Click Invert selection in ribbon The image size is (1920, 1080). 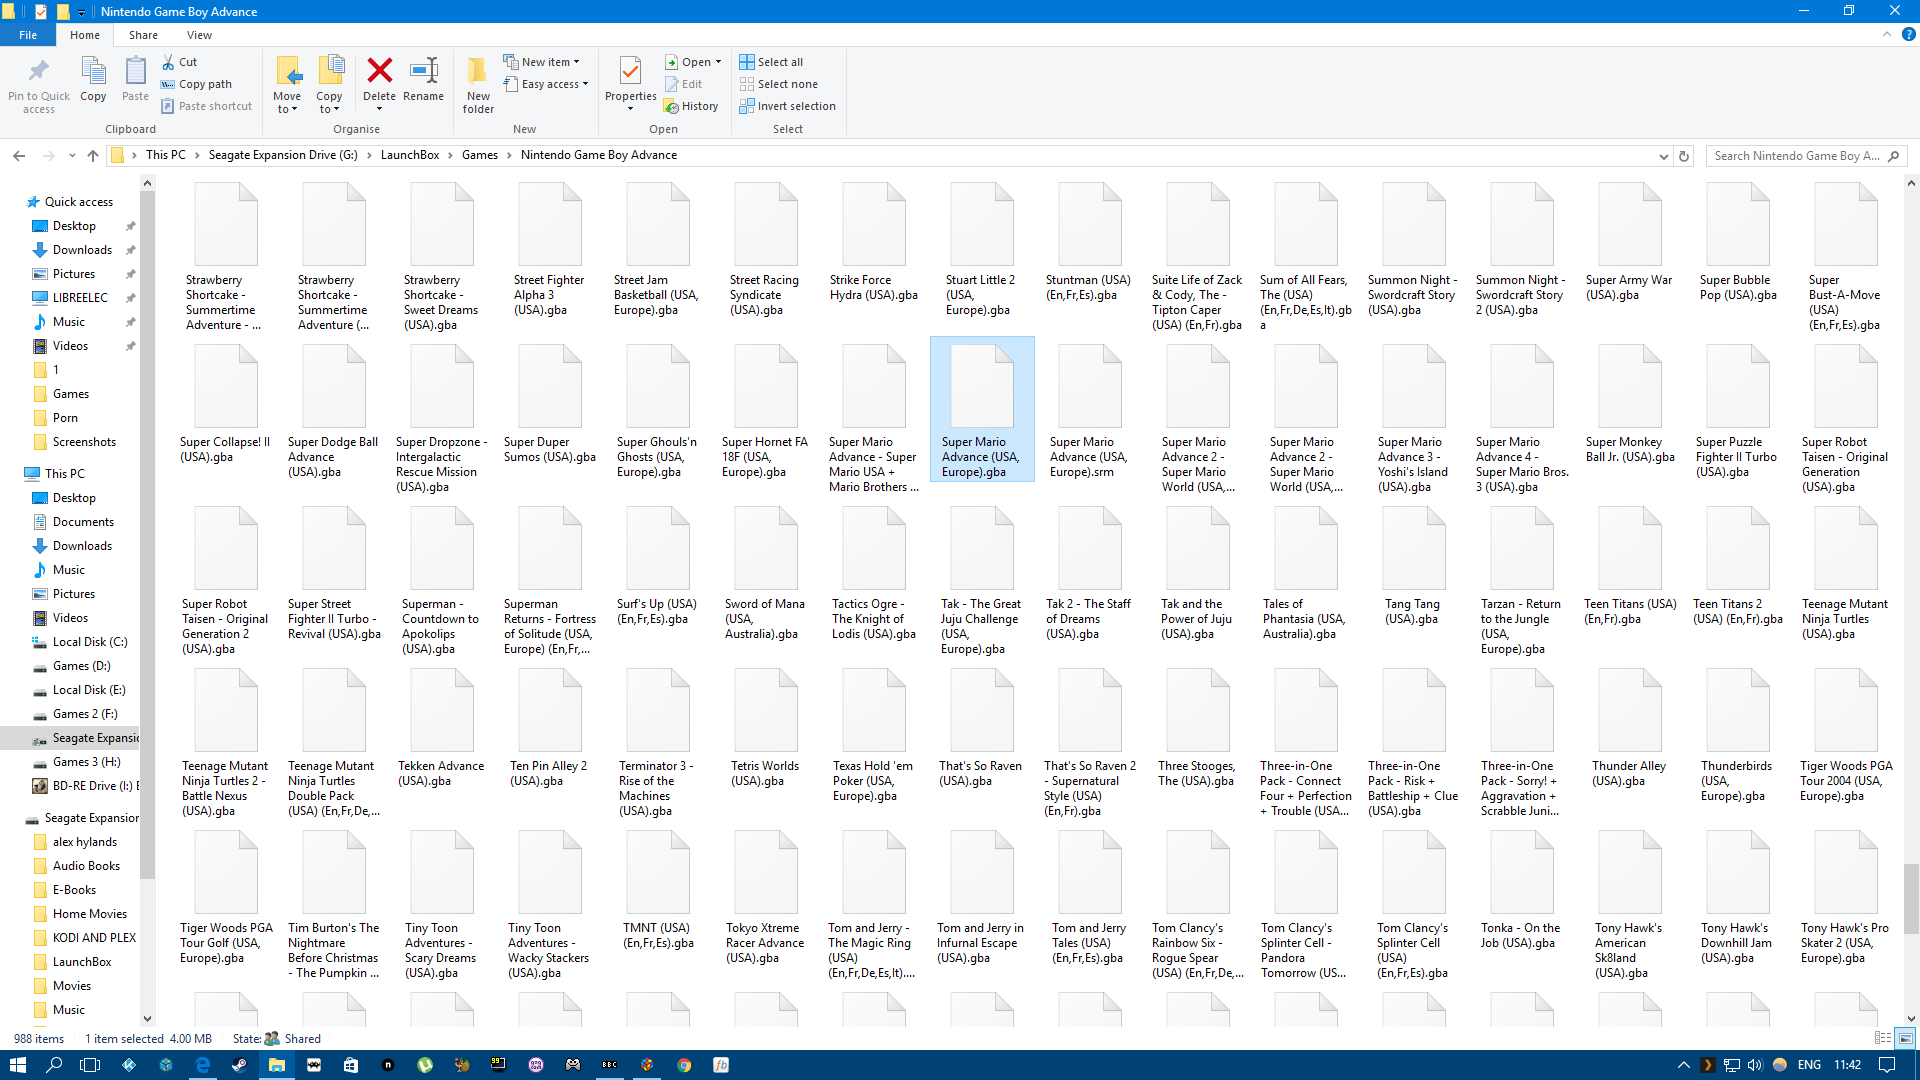(x=787, y=106)
